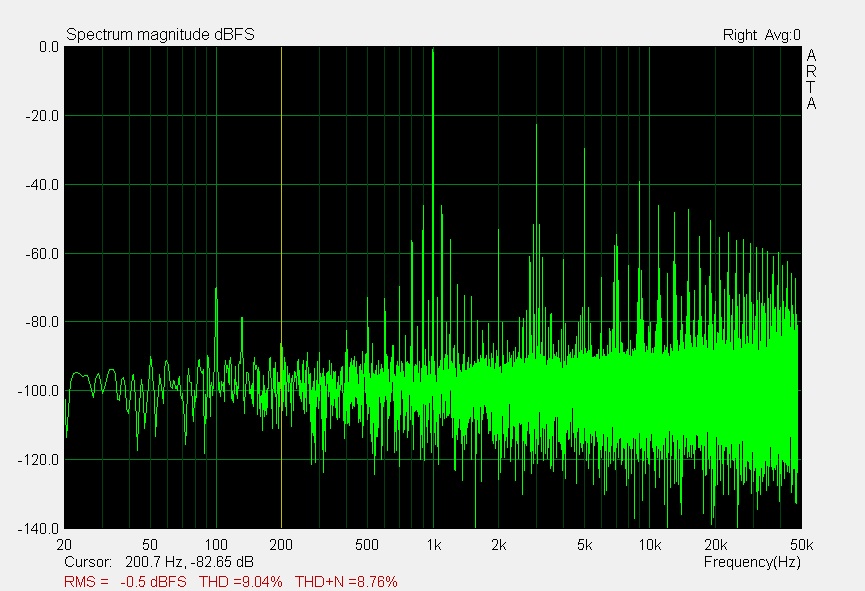Click the '-40.0' dB axis label
The width and height of the screenshot is (865, 591).
[42, 185]
